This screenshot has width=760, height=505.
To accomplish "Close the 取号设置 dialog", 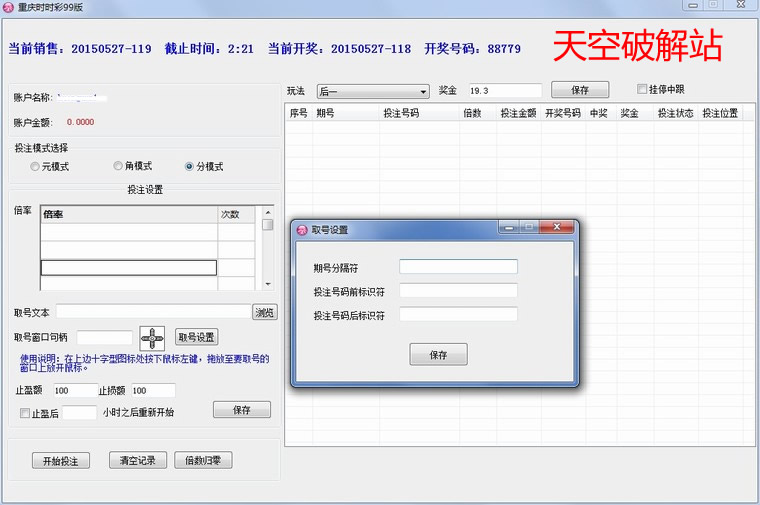I will (x=558, y=228).
